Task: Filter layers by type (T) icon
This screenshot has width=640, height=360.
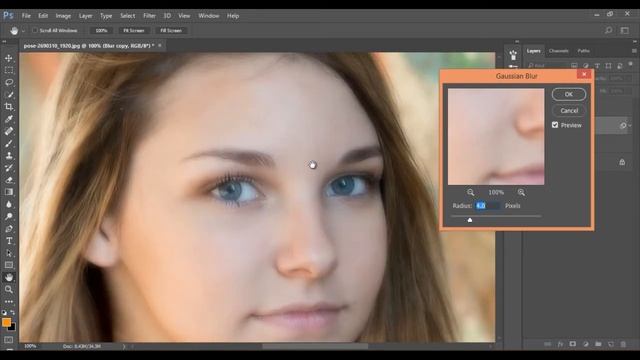Action: pos(597,66)
